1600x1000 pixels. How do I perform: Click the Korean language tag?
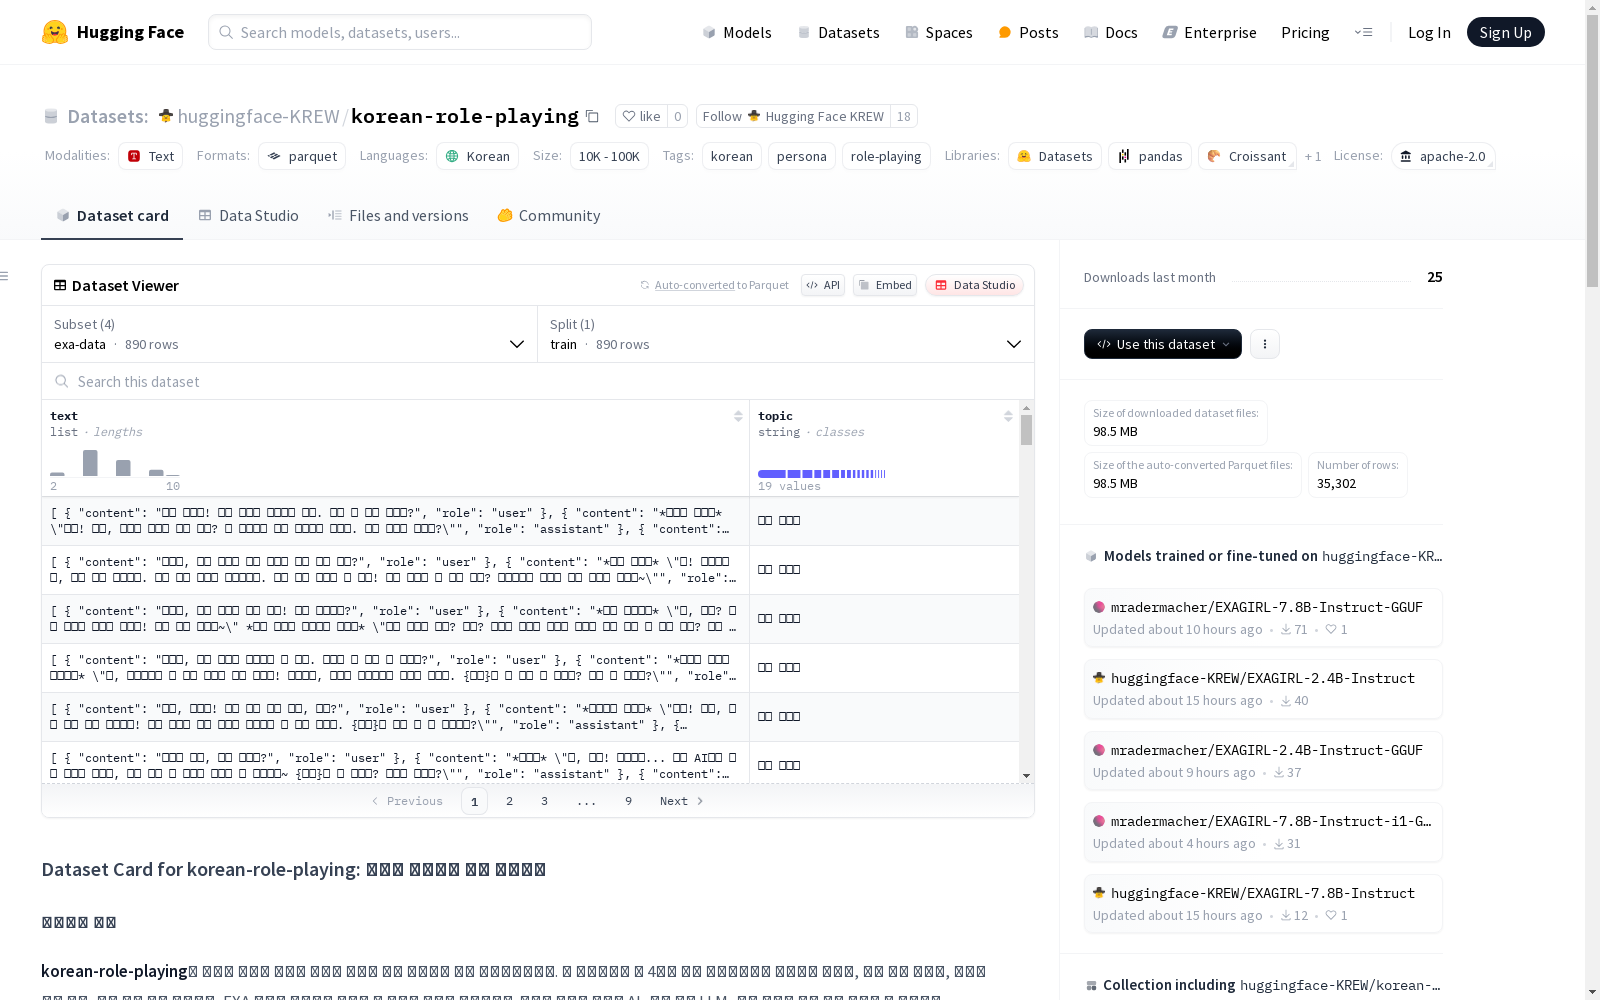(x=477, y=156)
